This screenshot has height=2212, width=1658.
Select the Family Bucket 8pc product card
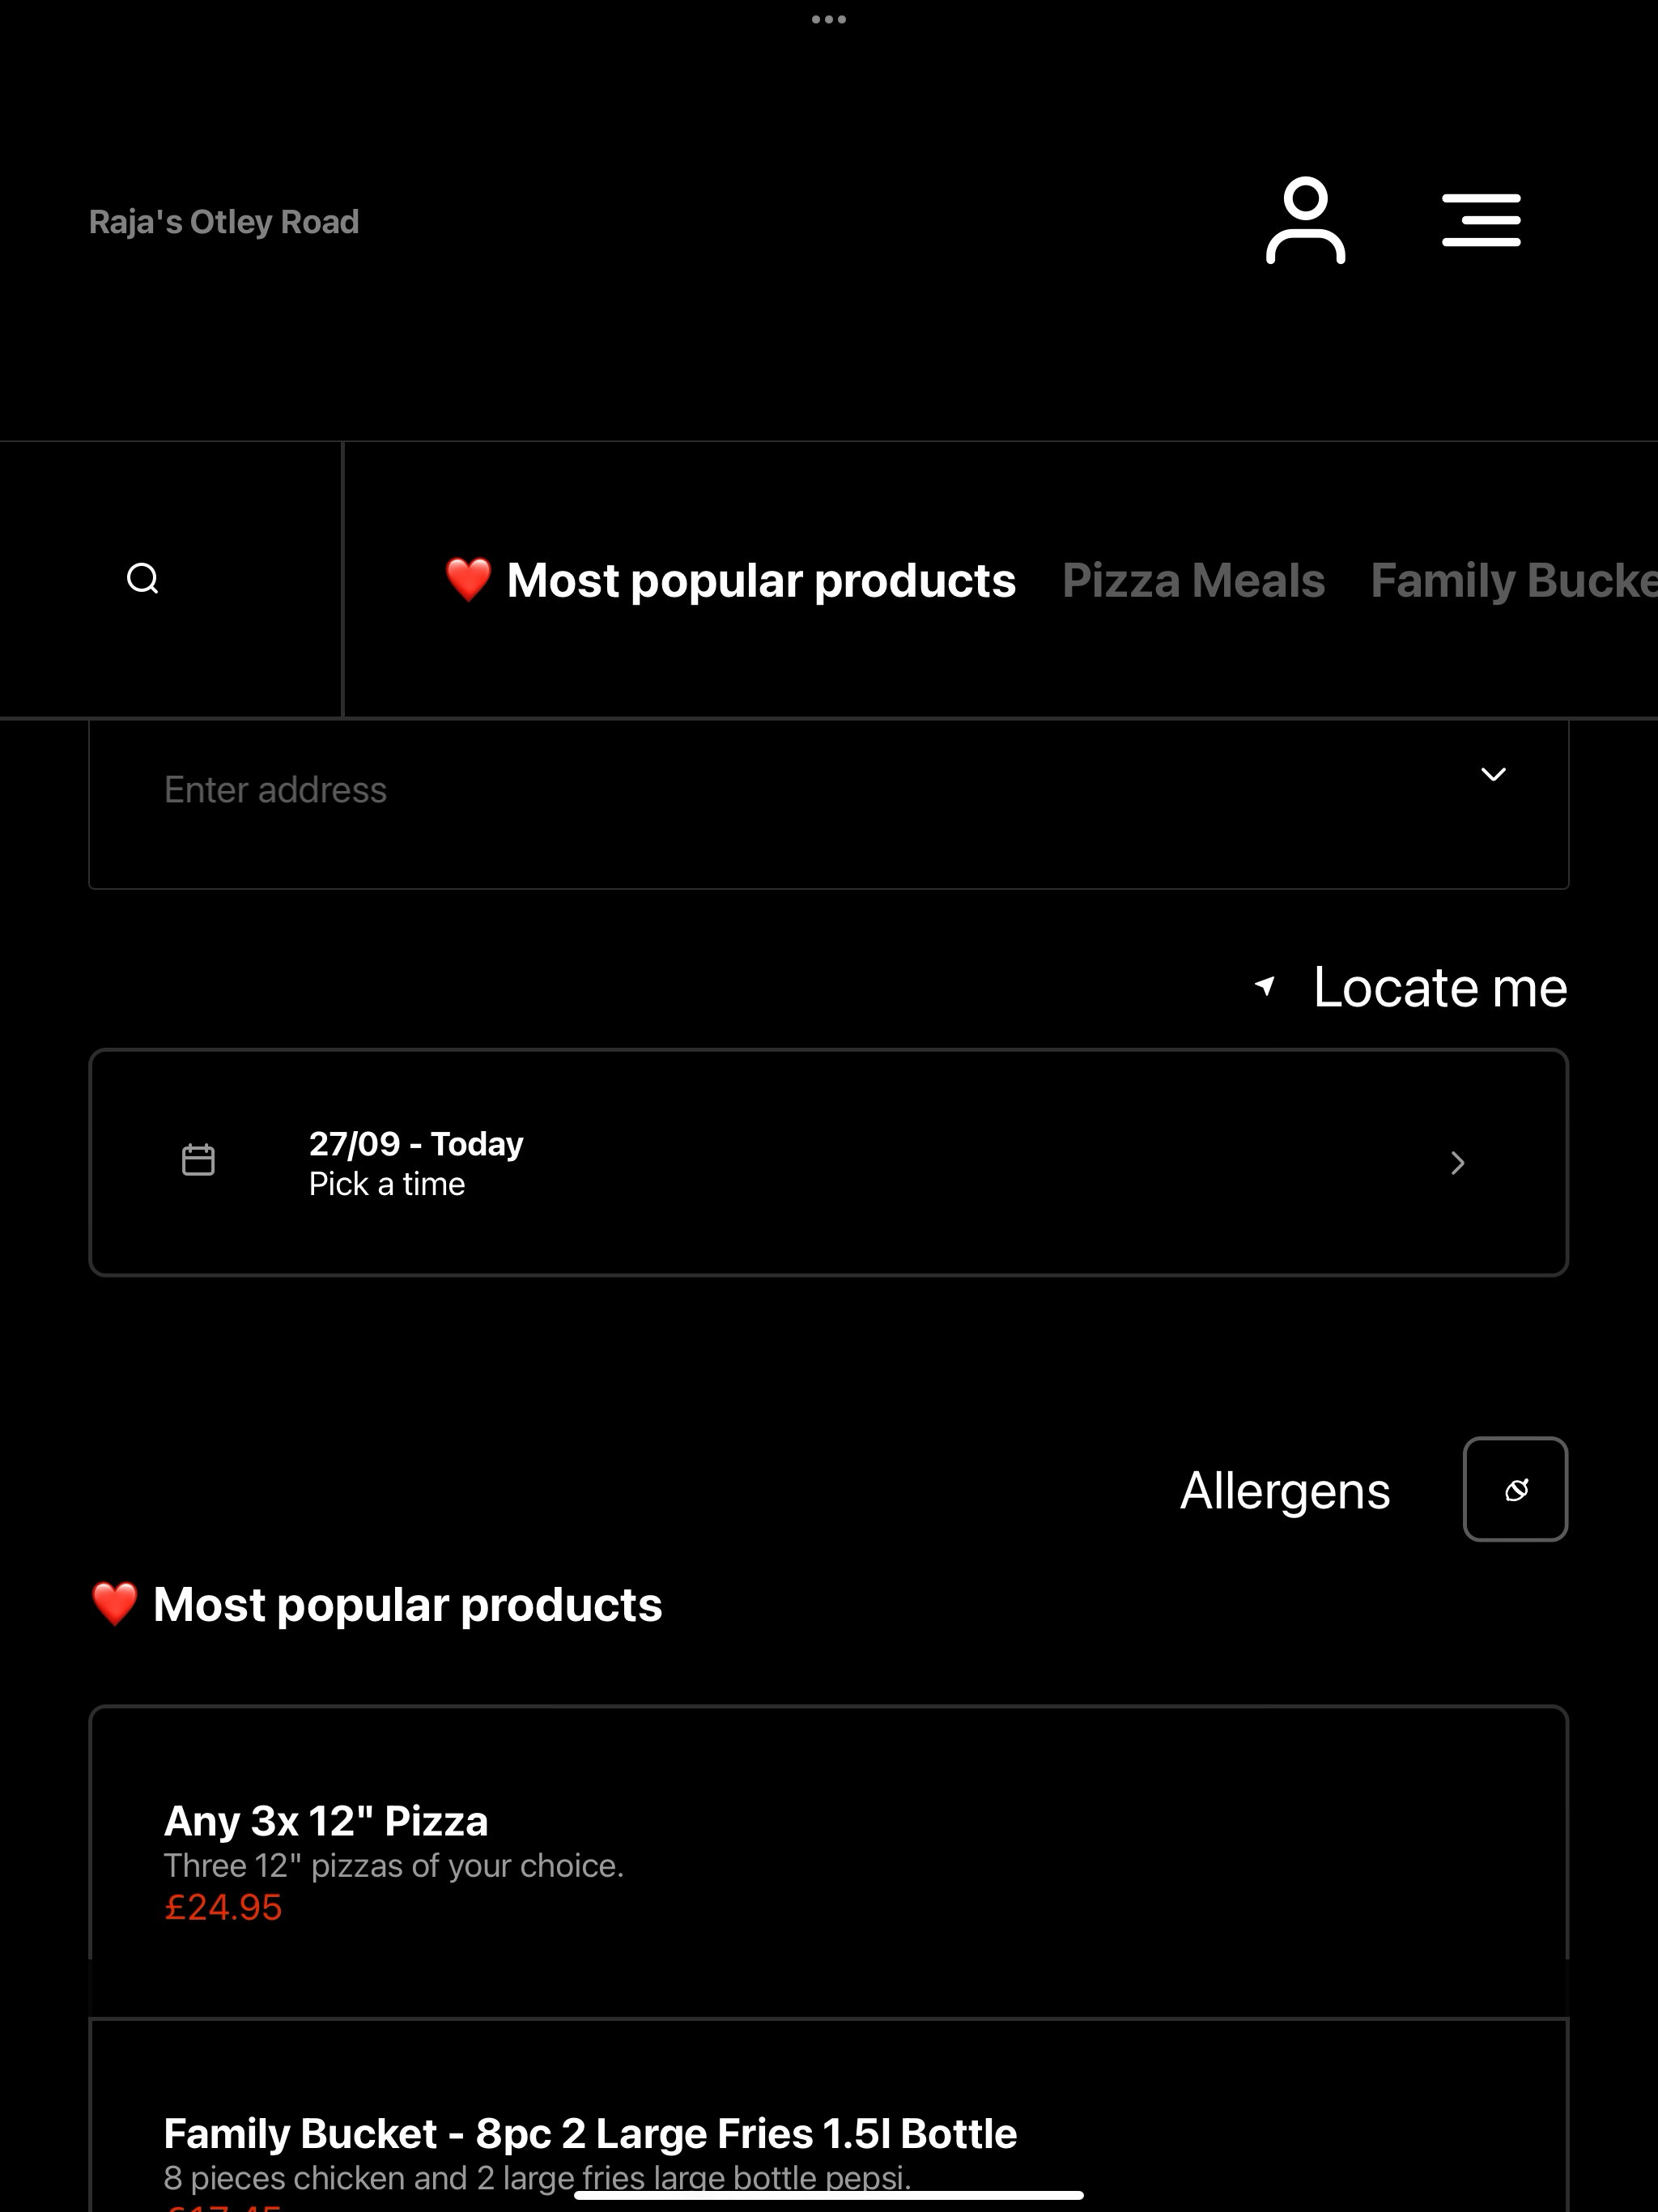(x=829, y=2115)
